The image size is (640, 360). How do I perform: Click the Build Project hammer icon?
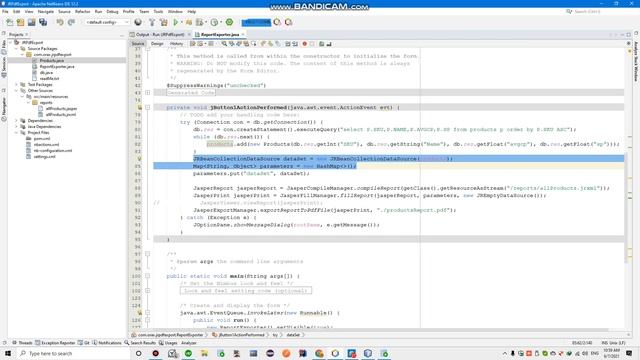point(152,22)
